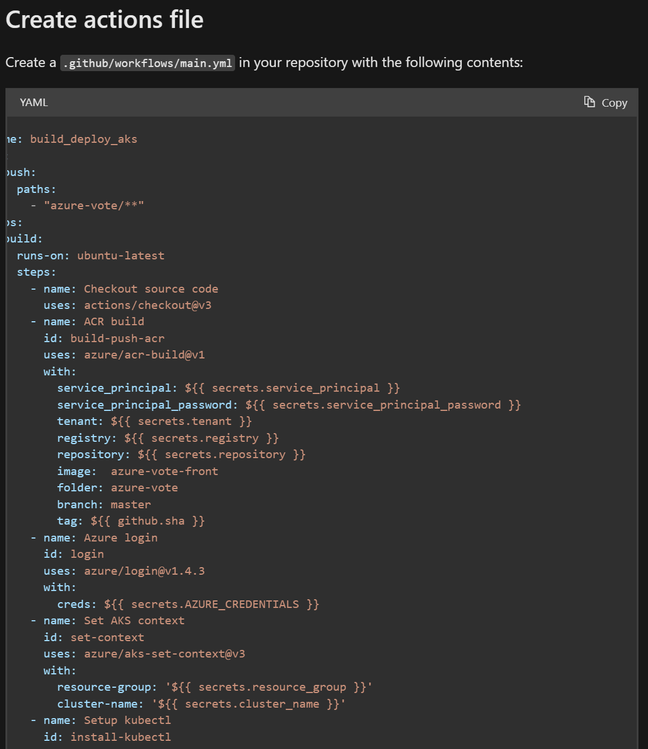Click azure/aks-set-context@v3 text
Image resolution: width=648 pixels, height=749 pixels.
[x=164, y=654]
